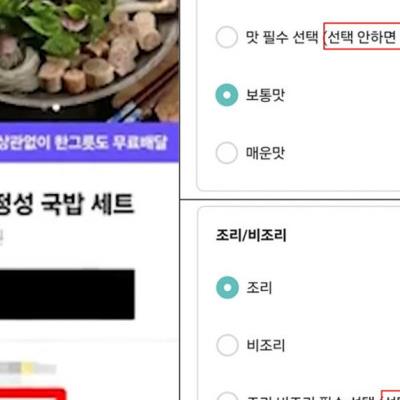Click the 보통맛 text label
Screen dimensions: 400x400
coord(265,95)
